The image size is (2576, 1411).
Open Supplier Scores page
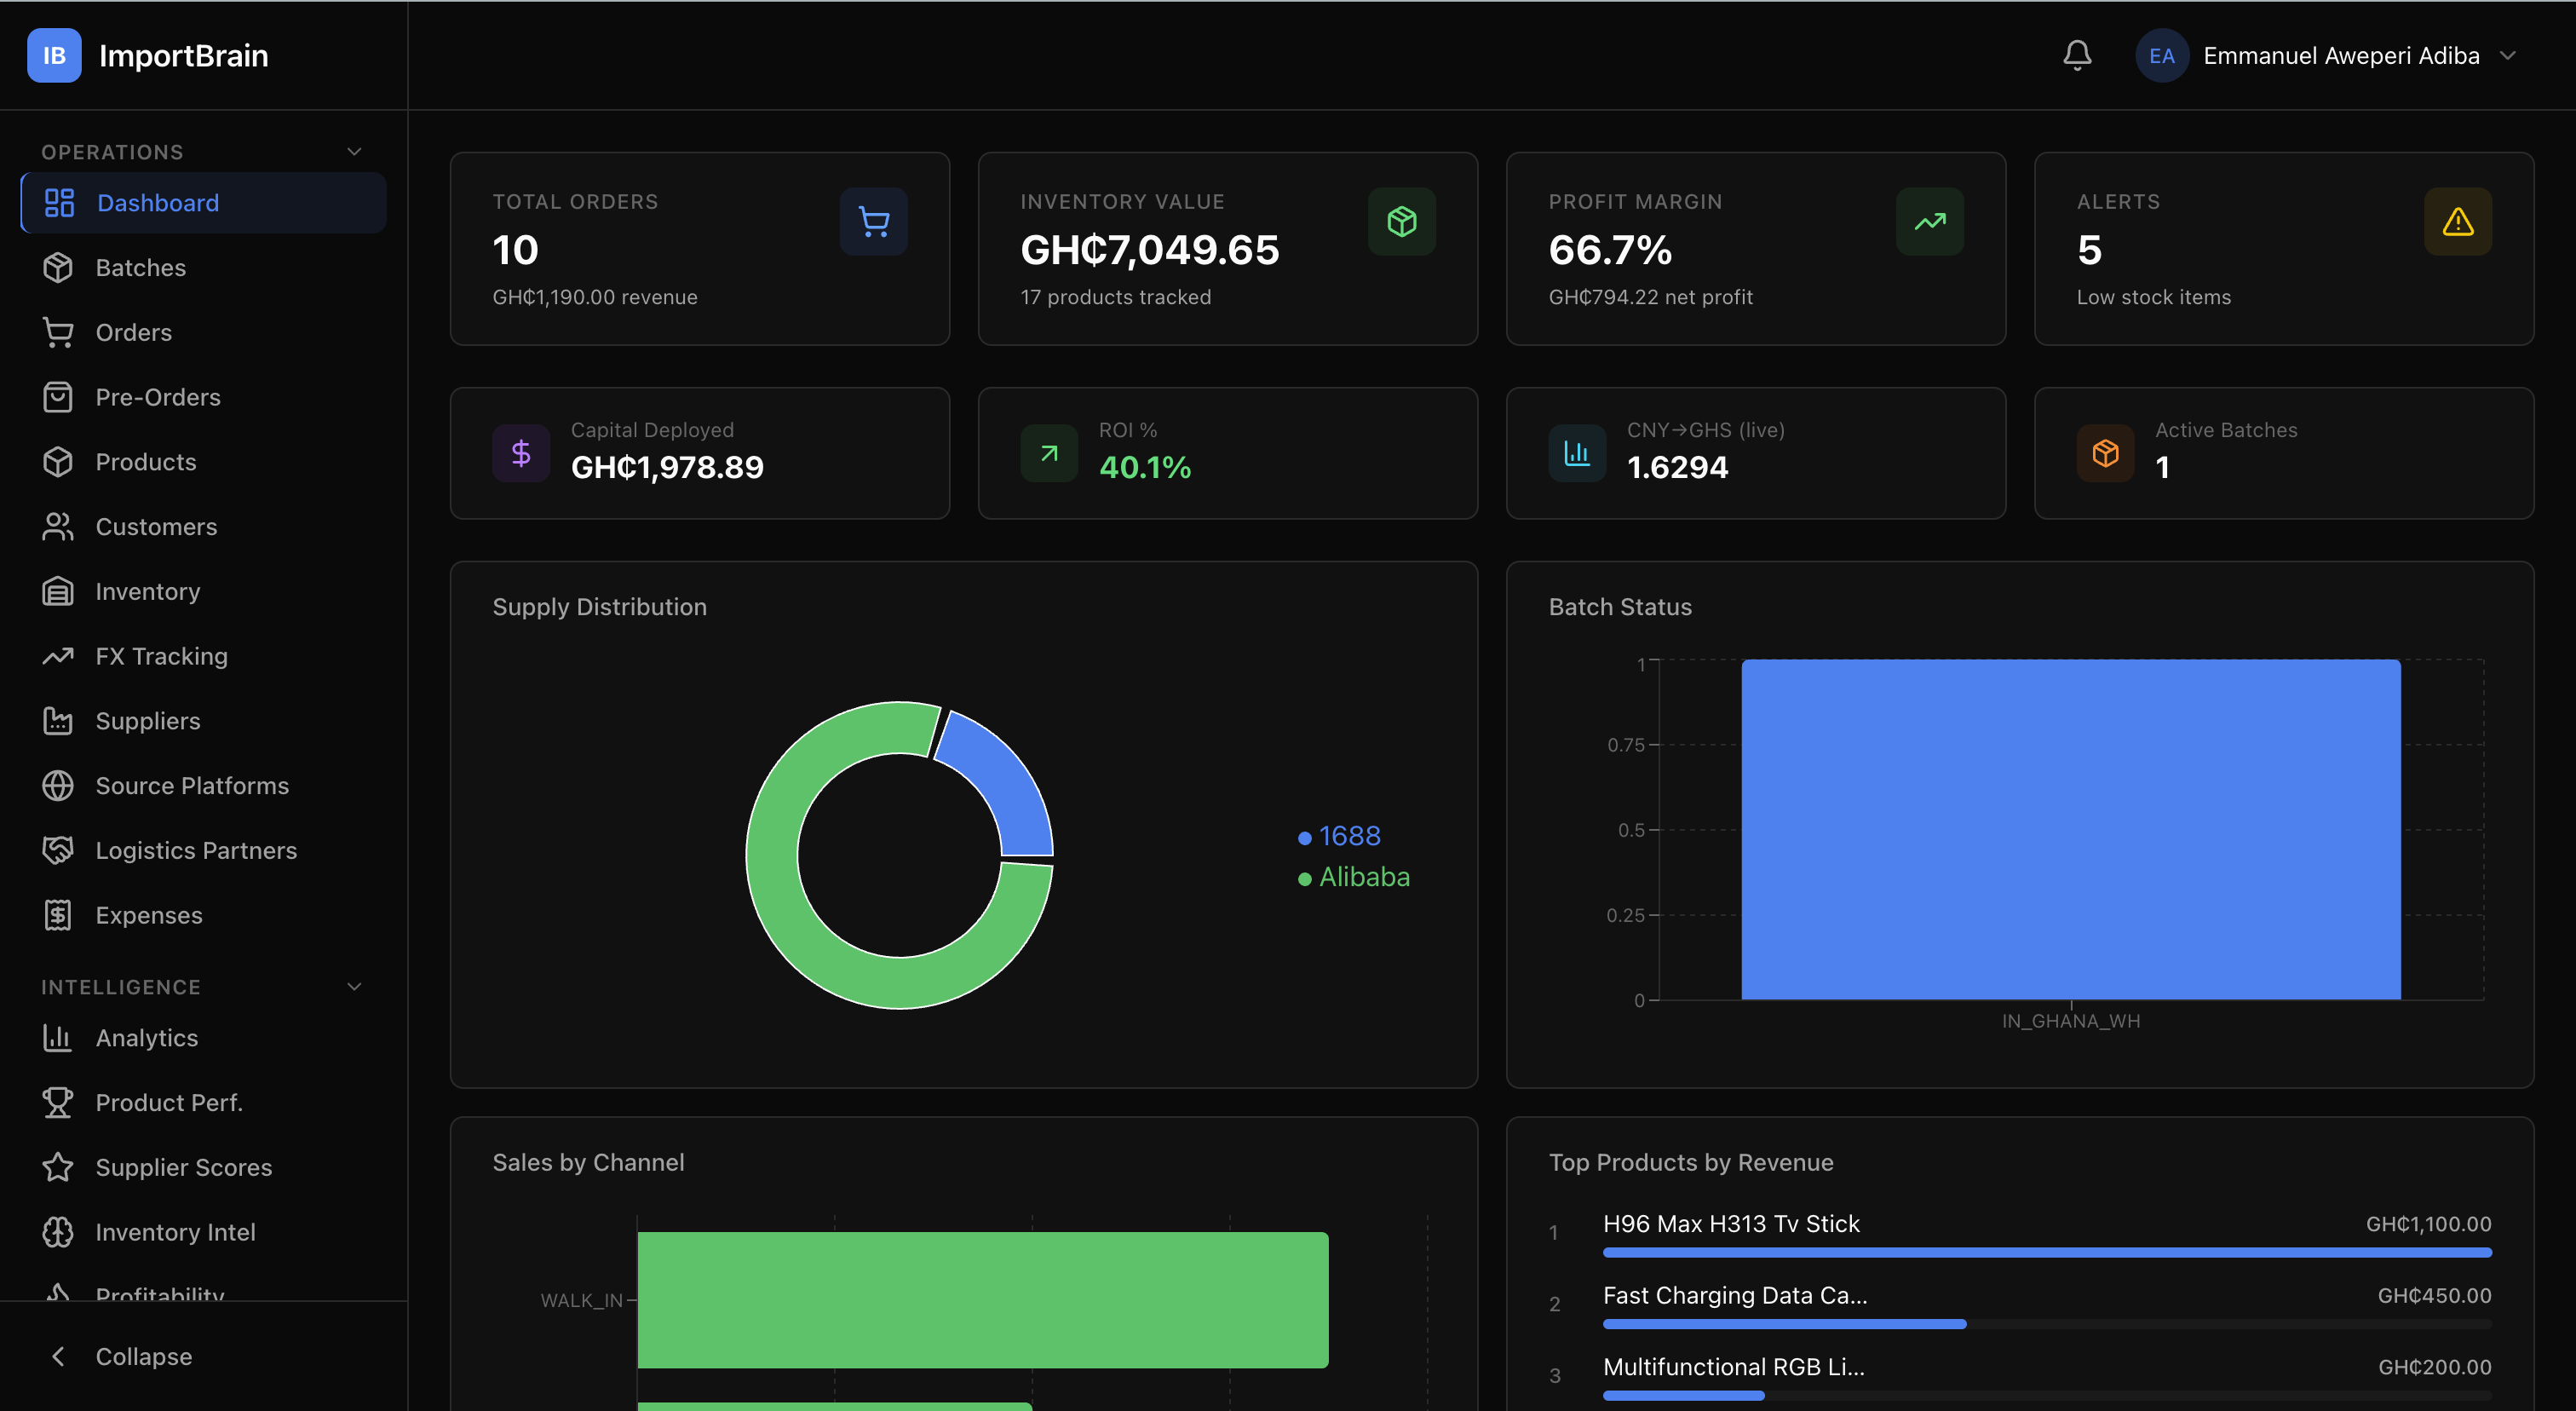click(x=203, y=1167)
